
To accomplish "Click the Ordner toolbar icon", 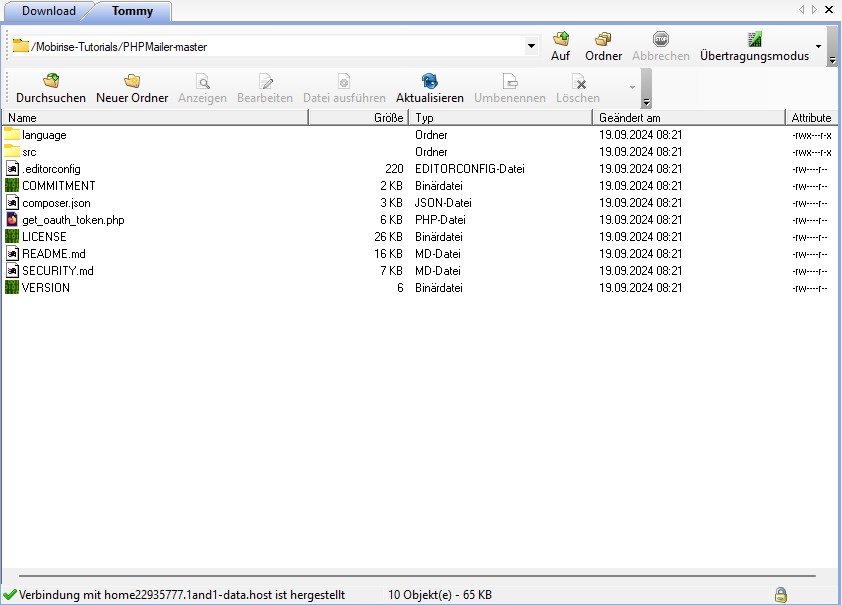I will (x=603, y=40).
